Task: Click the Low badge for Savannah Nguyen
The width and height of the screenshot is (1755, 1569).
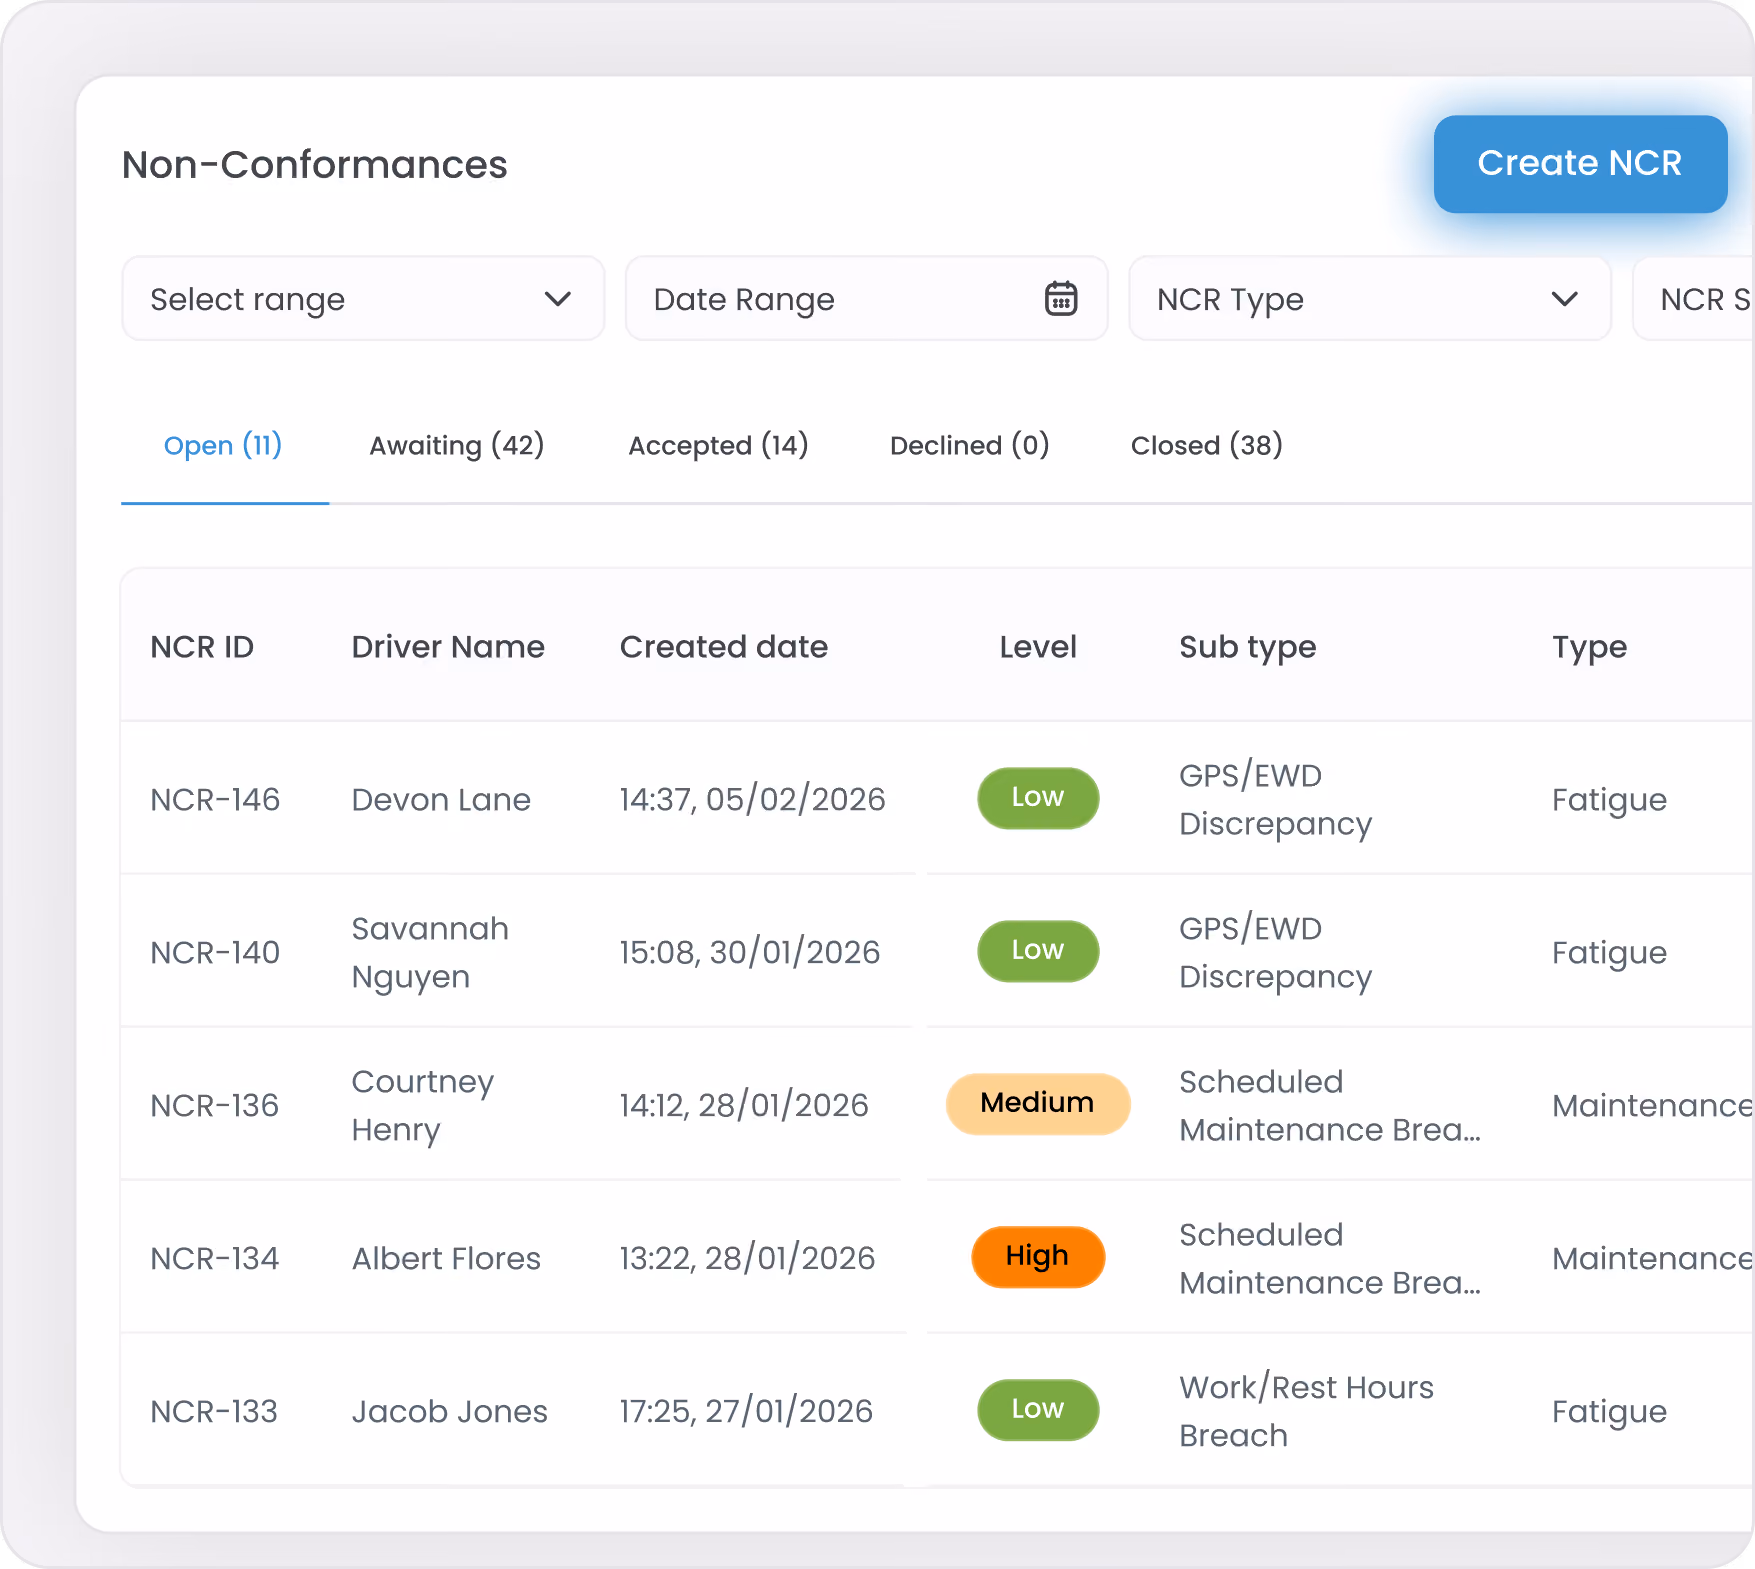Action: click(x=1038, y=951)
